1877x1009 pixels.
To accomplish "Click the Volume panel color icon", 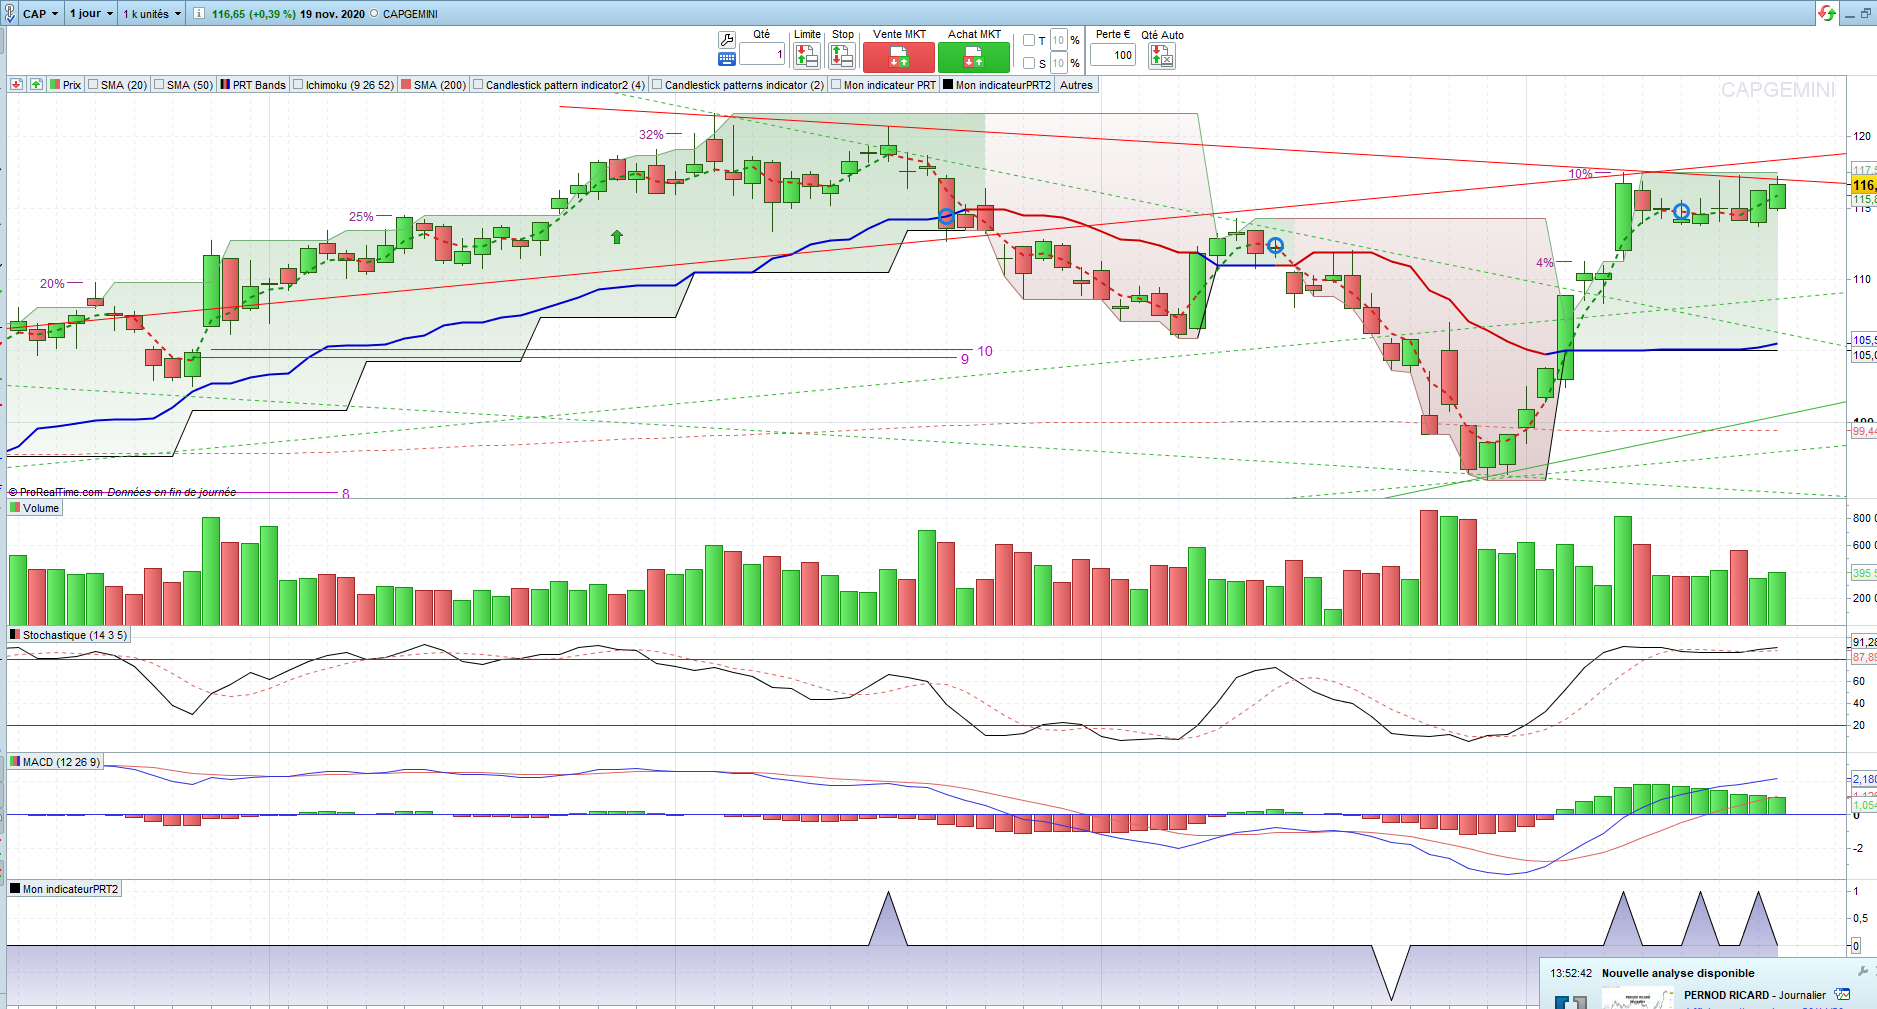I will point(15,508).
